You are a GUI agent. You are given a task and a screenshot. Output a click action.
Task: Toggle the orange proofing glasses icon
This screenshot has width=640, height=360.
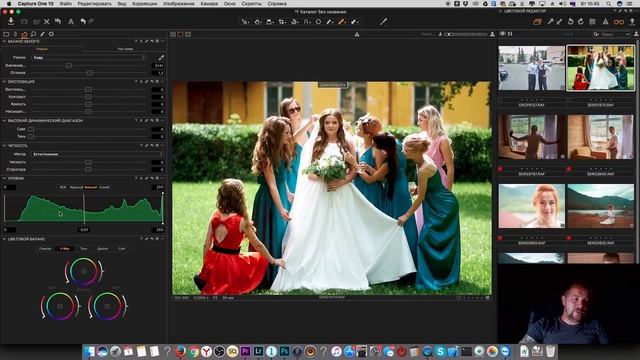point(619,22)
